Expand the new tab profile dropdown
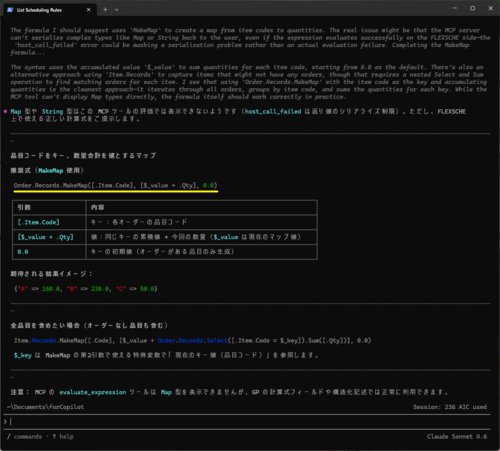This screenshot has width=500, height=451. pyautogui.click(x=117, y=10)
